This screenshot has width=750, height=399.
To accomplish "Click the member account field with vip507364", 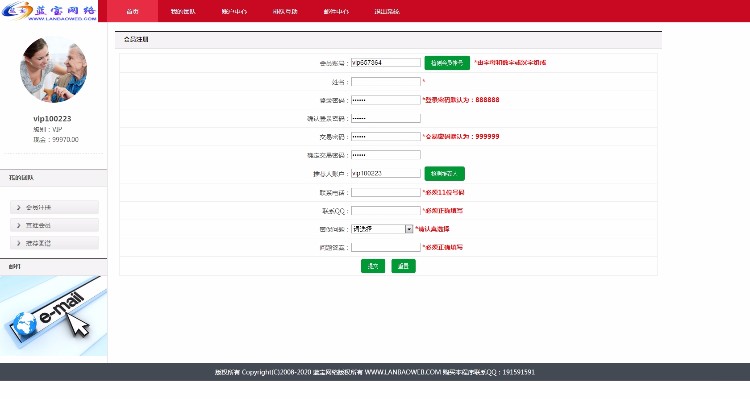I will pyautogui.click(x=386, y=63).
